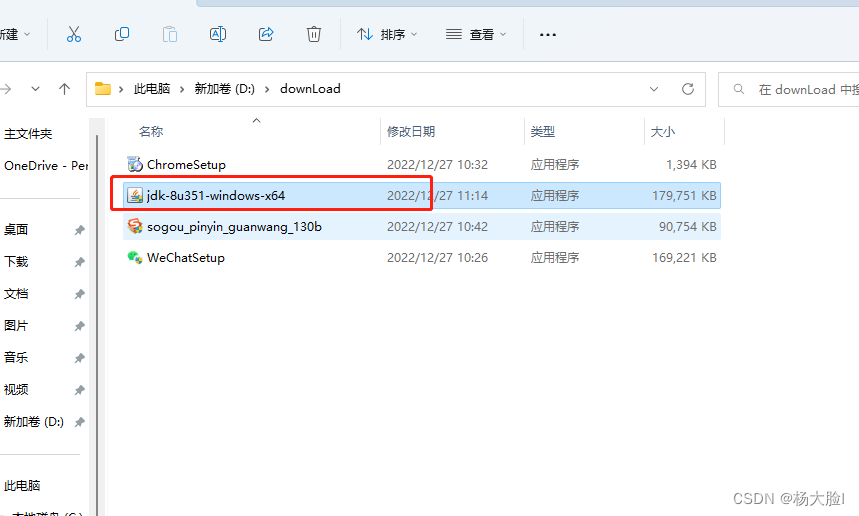Open the address bar history dropdown
Image resolution: width=859 pixels, height=516 pixels.
654,89
